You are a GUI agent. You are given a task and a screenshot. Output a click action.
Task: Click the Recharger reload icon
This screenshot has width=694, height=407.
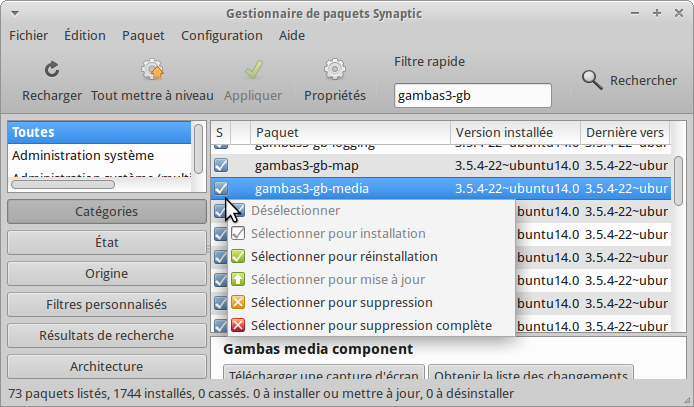tap(52, 69)
